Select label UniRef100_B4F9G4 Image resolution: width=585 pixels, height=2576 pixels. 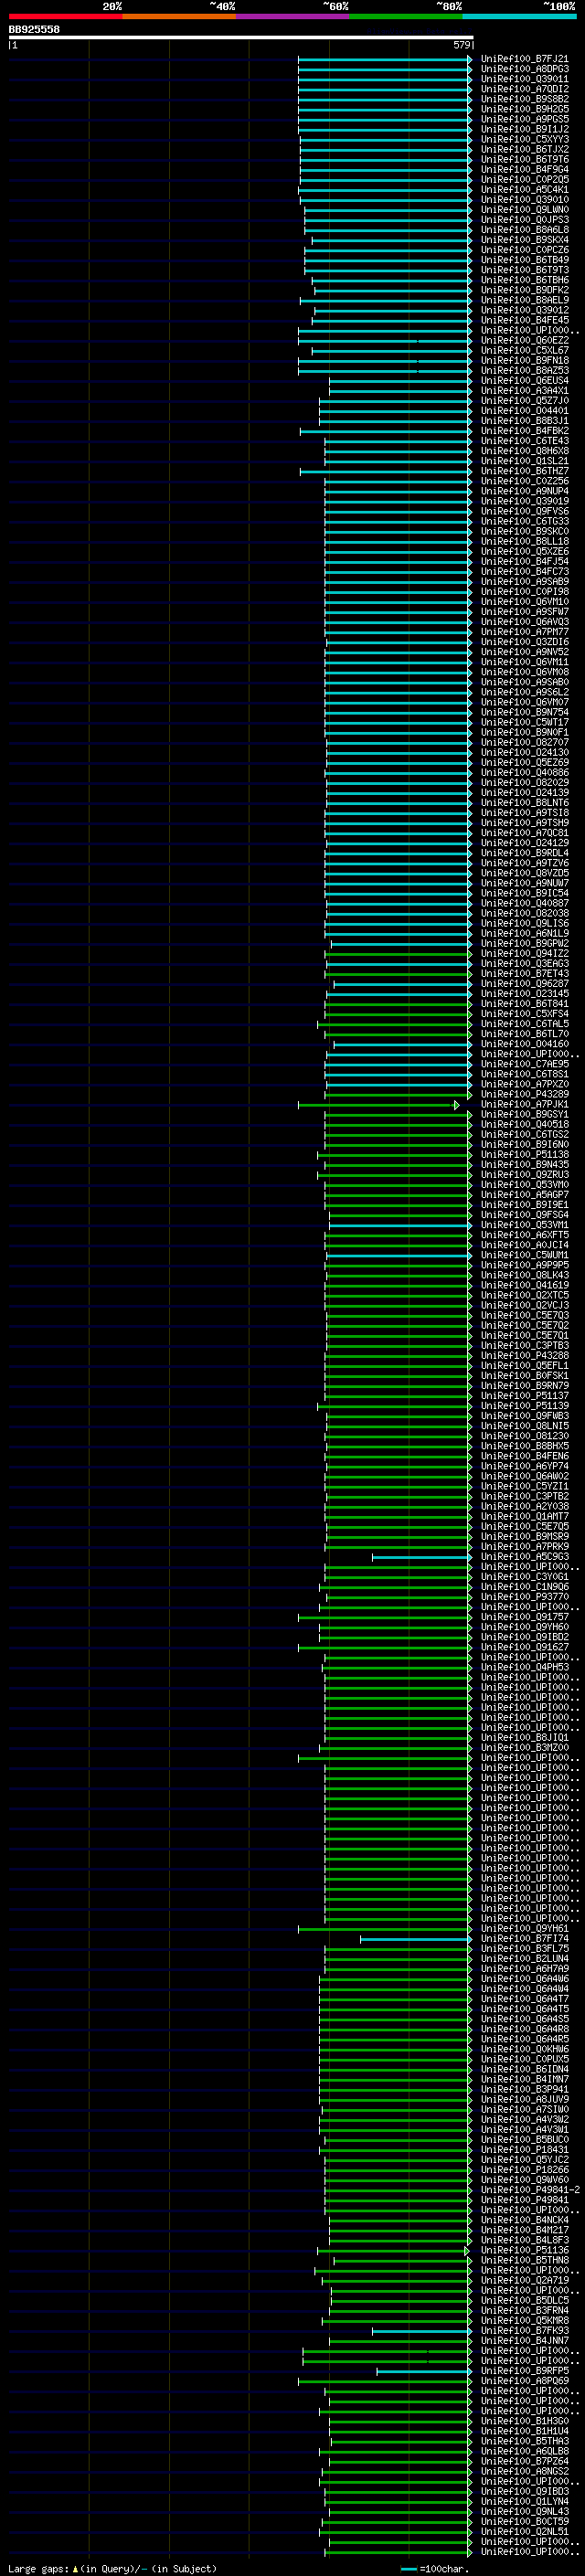tap(524, 169)
